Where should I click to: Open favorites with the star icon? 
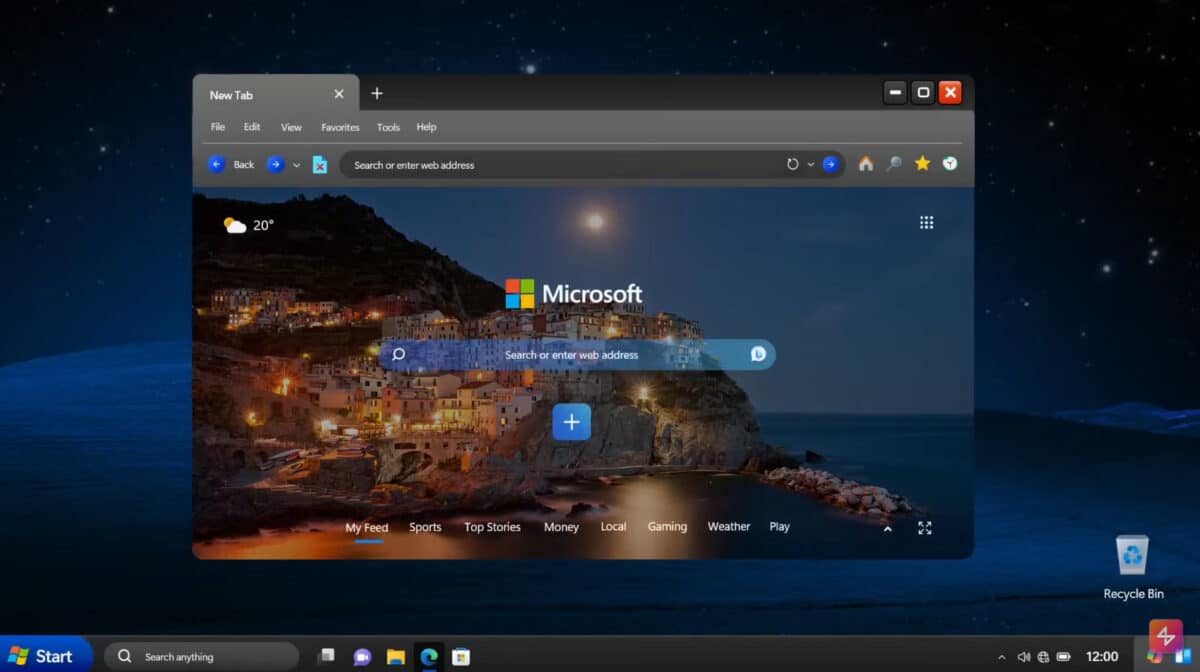click(x=922, y=164)
